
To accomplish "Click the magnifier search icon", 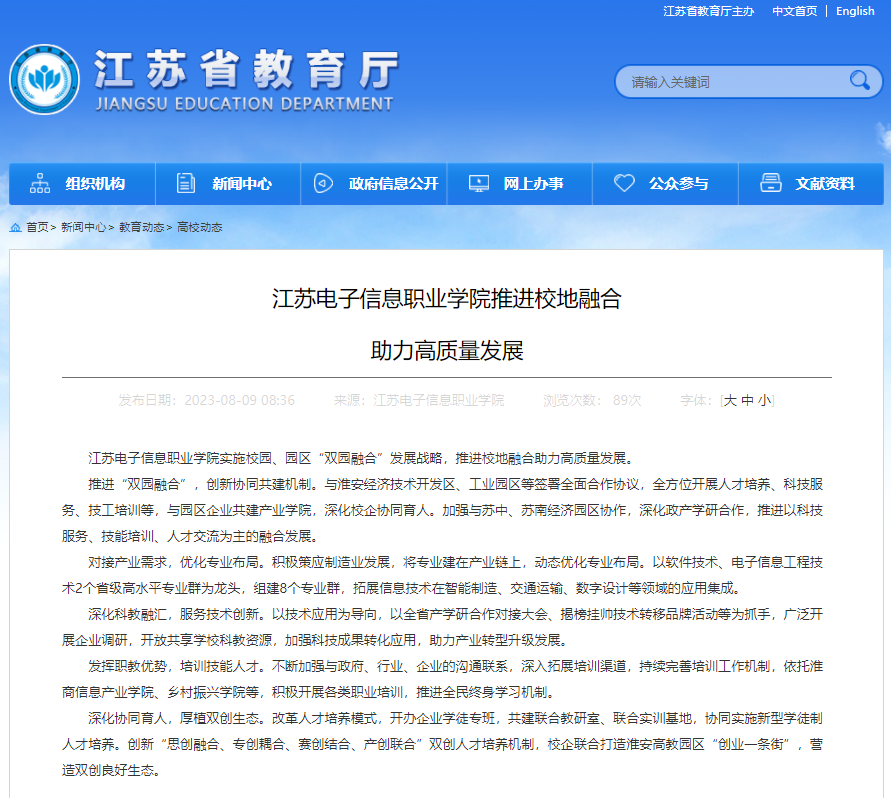I will click(860, 81).
